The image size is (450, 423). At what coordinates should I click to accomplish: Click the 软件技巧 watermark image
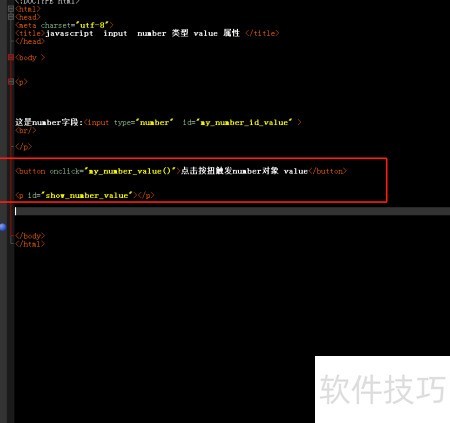(382, 389)
